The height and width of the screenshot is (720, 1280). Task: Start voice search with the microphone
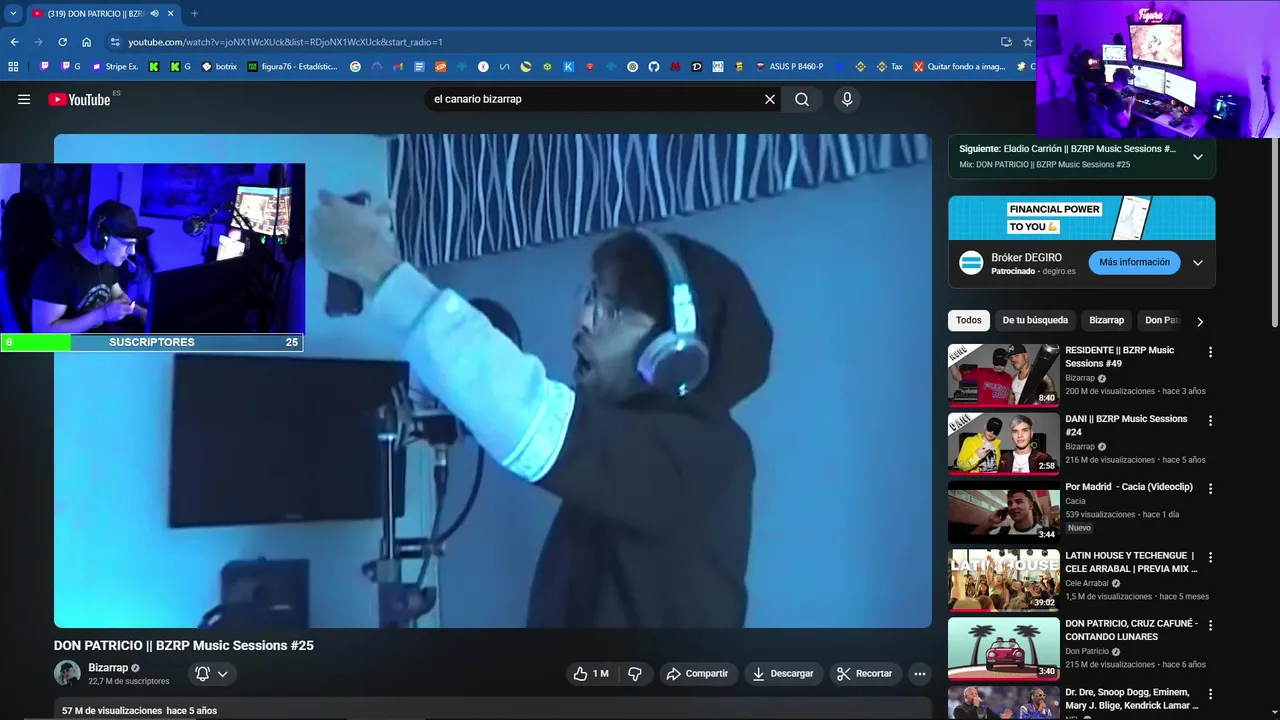847,99
